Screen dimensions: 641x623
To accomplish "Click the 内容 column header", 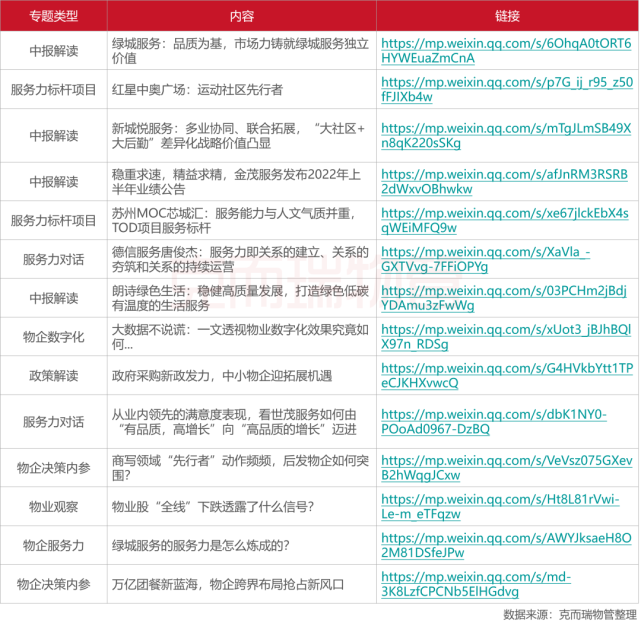I will 242,16.
